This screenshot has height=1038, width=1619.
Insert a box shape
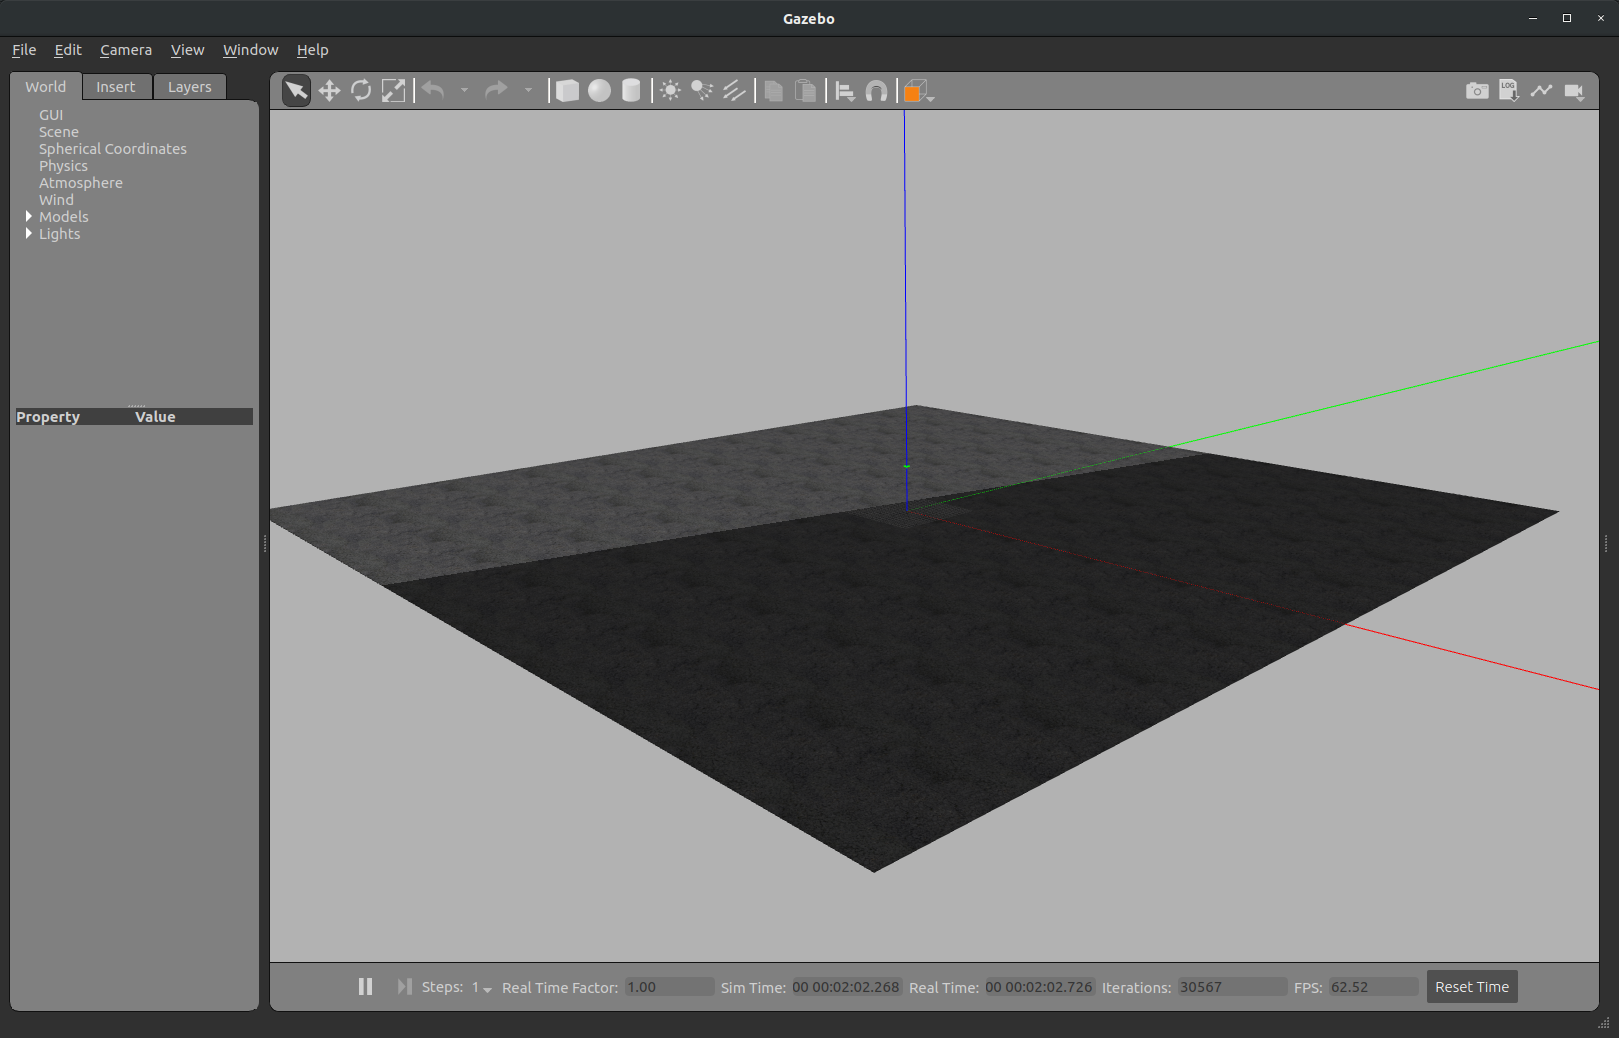(x=567, y=91)
